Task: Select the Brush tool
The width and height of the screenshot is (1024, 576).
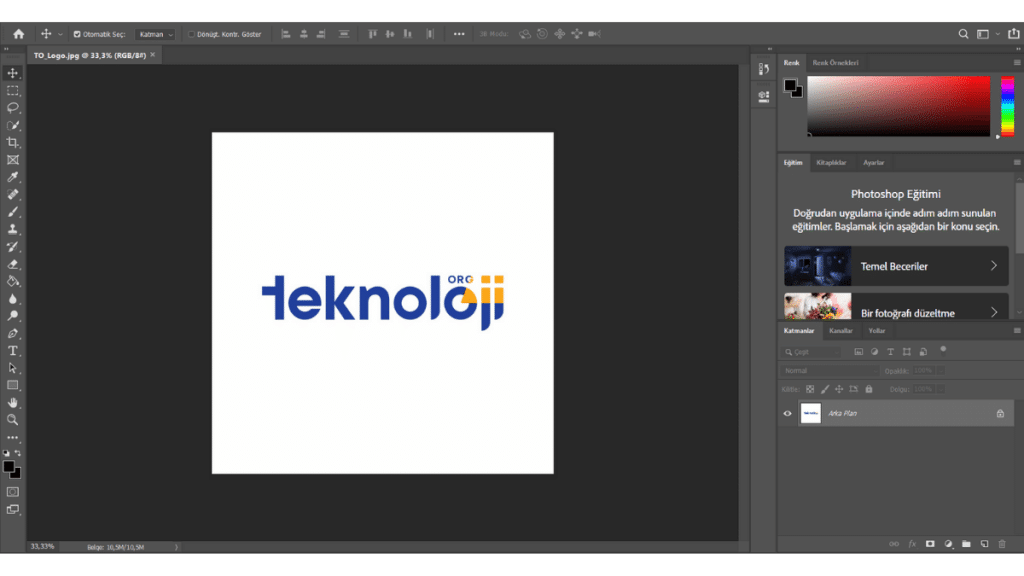Action: (12, 212)
